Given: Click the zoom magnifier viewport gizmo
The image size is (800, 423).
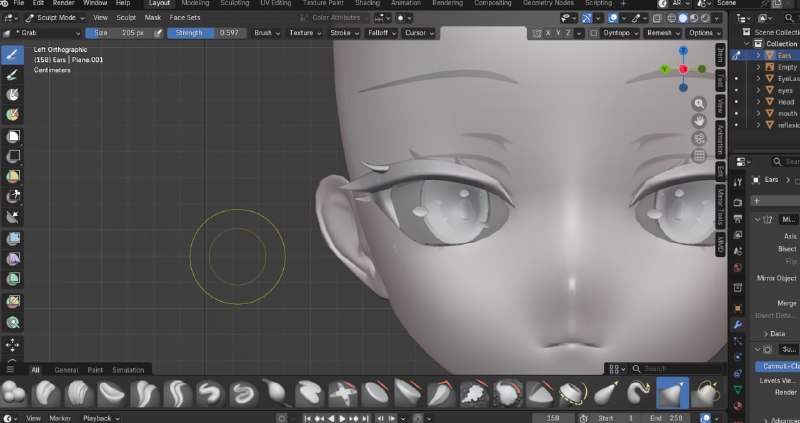Looking at the screenshot, I should point(699,104).
